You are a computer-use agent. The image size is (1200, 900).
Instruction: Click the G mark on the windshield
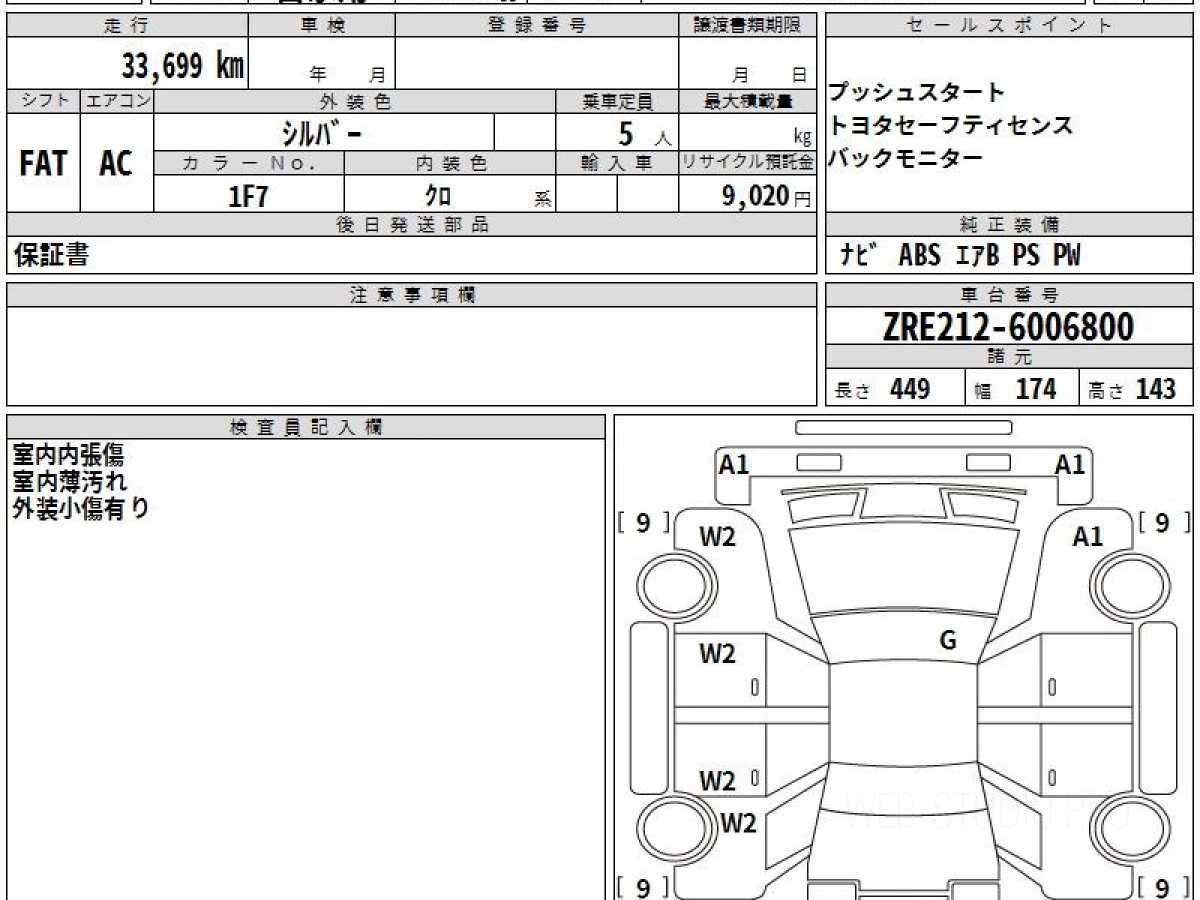(948, 641)
